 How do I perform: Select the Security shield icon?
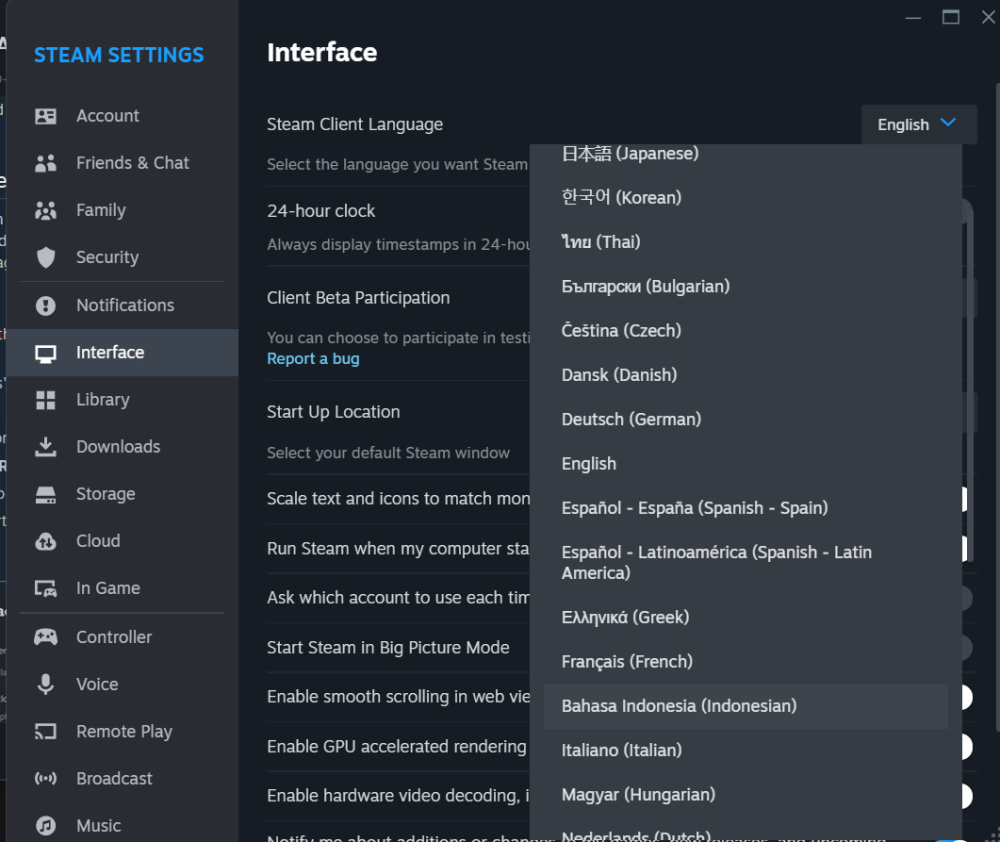coord(46,258)
